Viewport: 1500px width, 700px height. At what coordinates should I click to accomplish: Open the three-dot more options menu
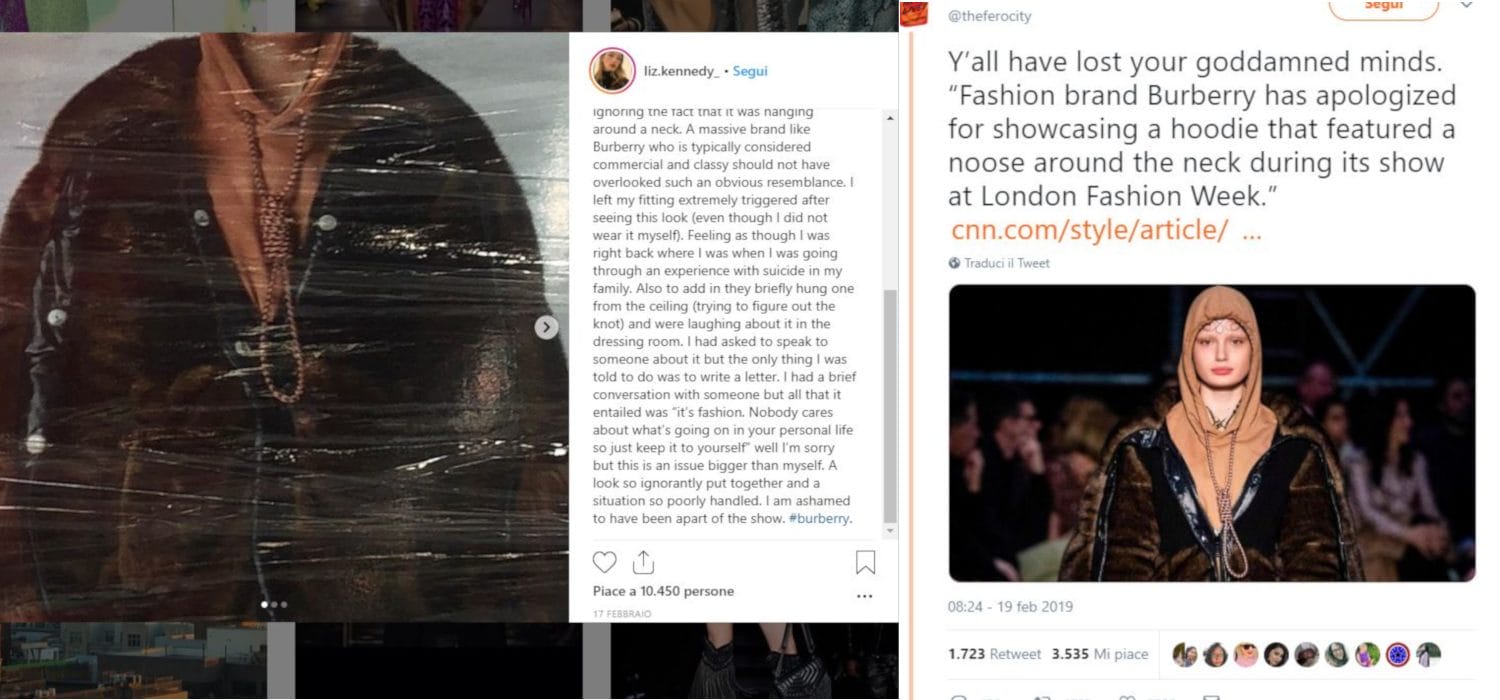pos(865,596)
